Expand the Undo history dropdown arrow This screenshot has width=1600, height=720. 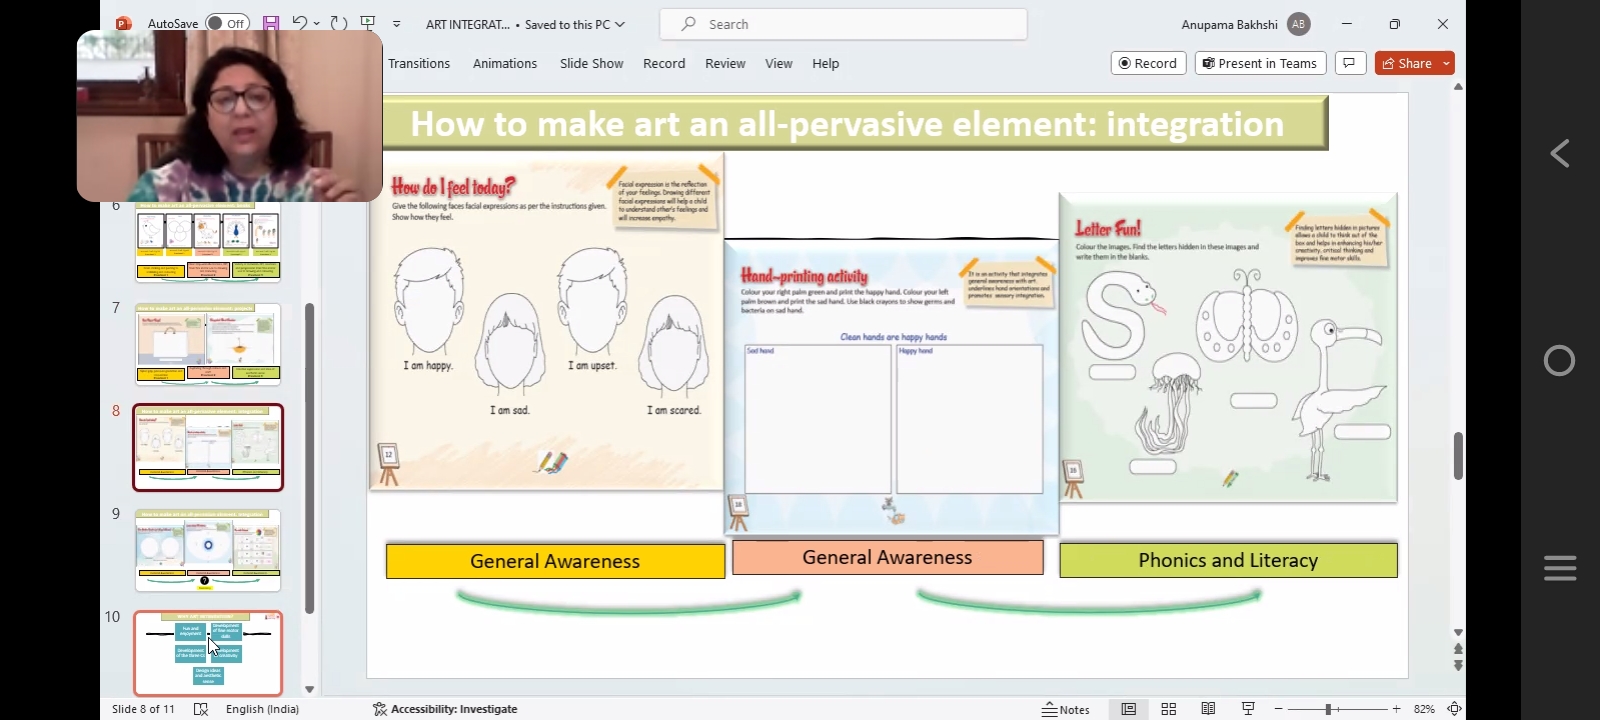317,24
